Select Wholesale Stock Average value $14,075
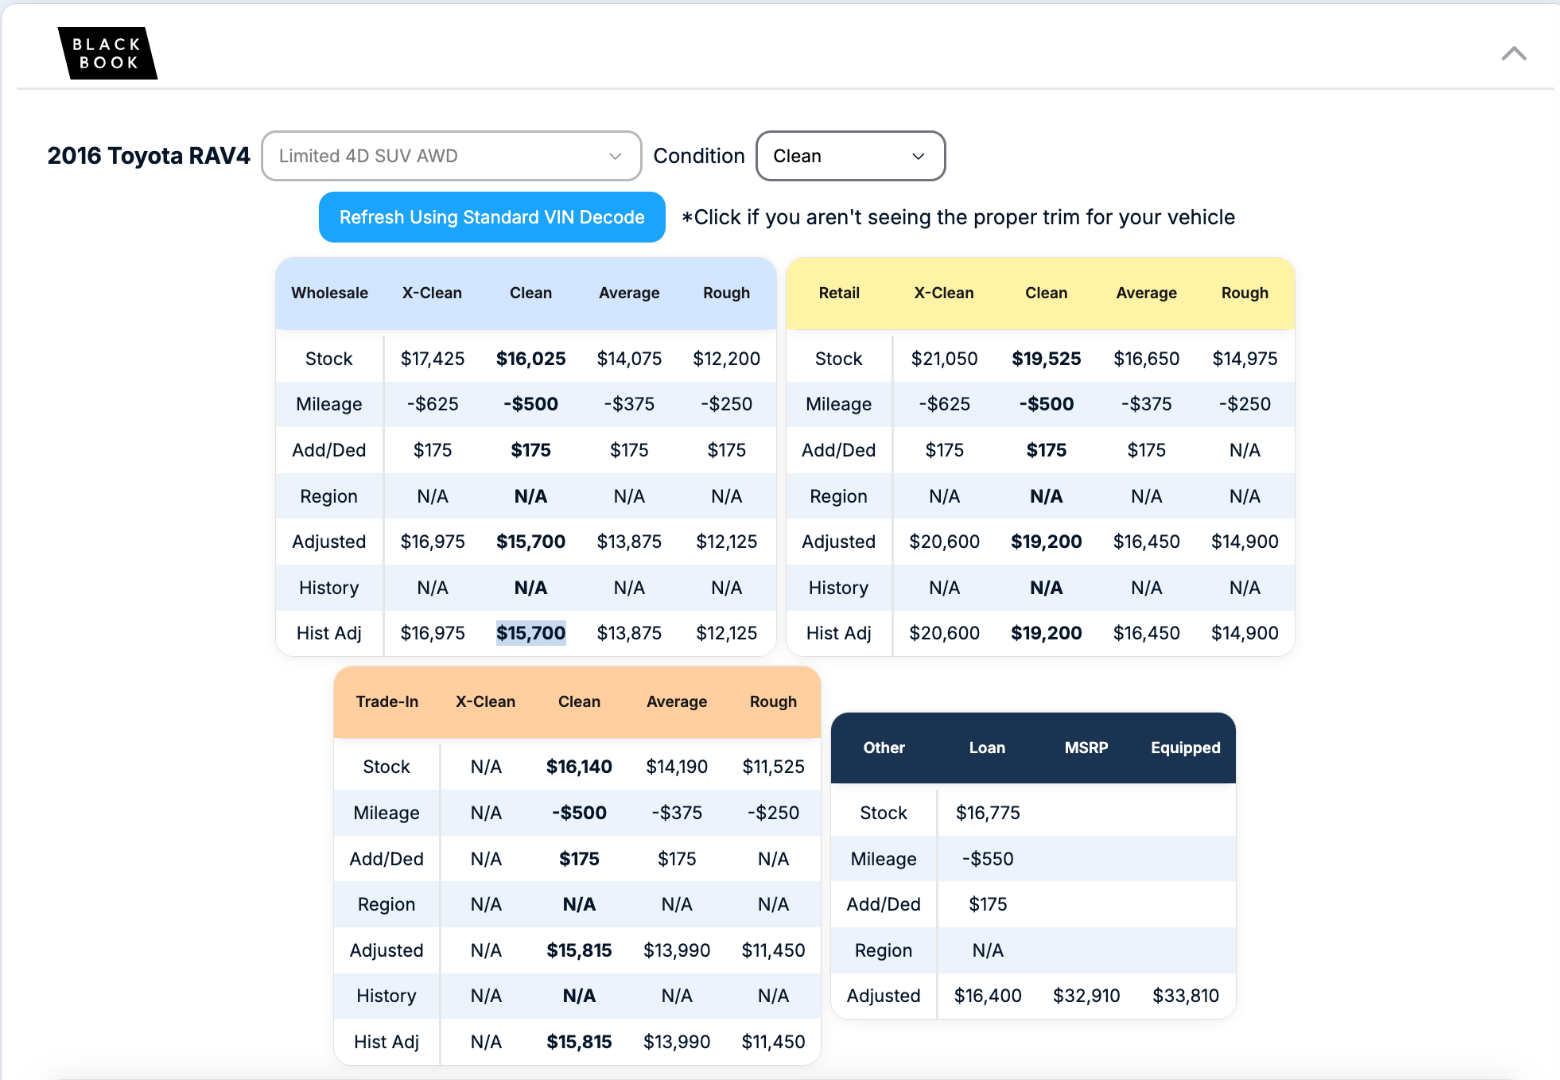This screenshot has height=1080, width=1560. 629,359
